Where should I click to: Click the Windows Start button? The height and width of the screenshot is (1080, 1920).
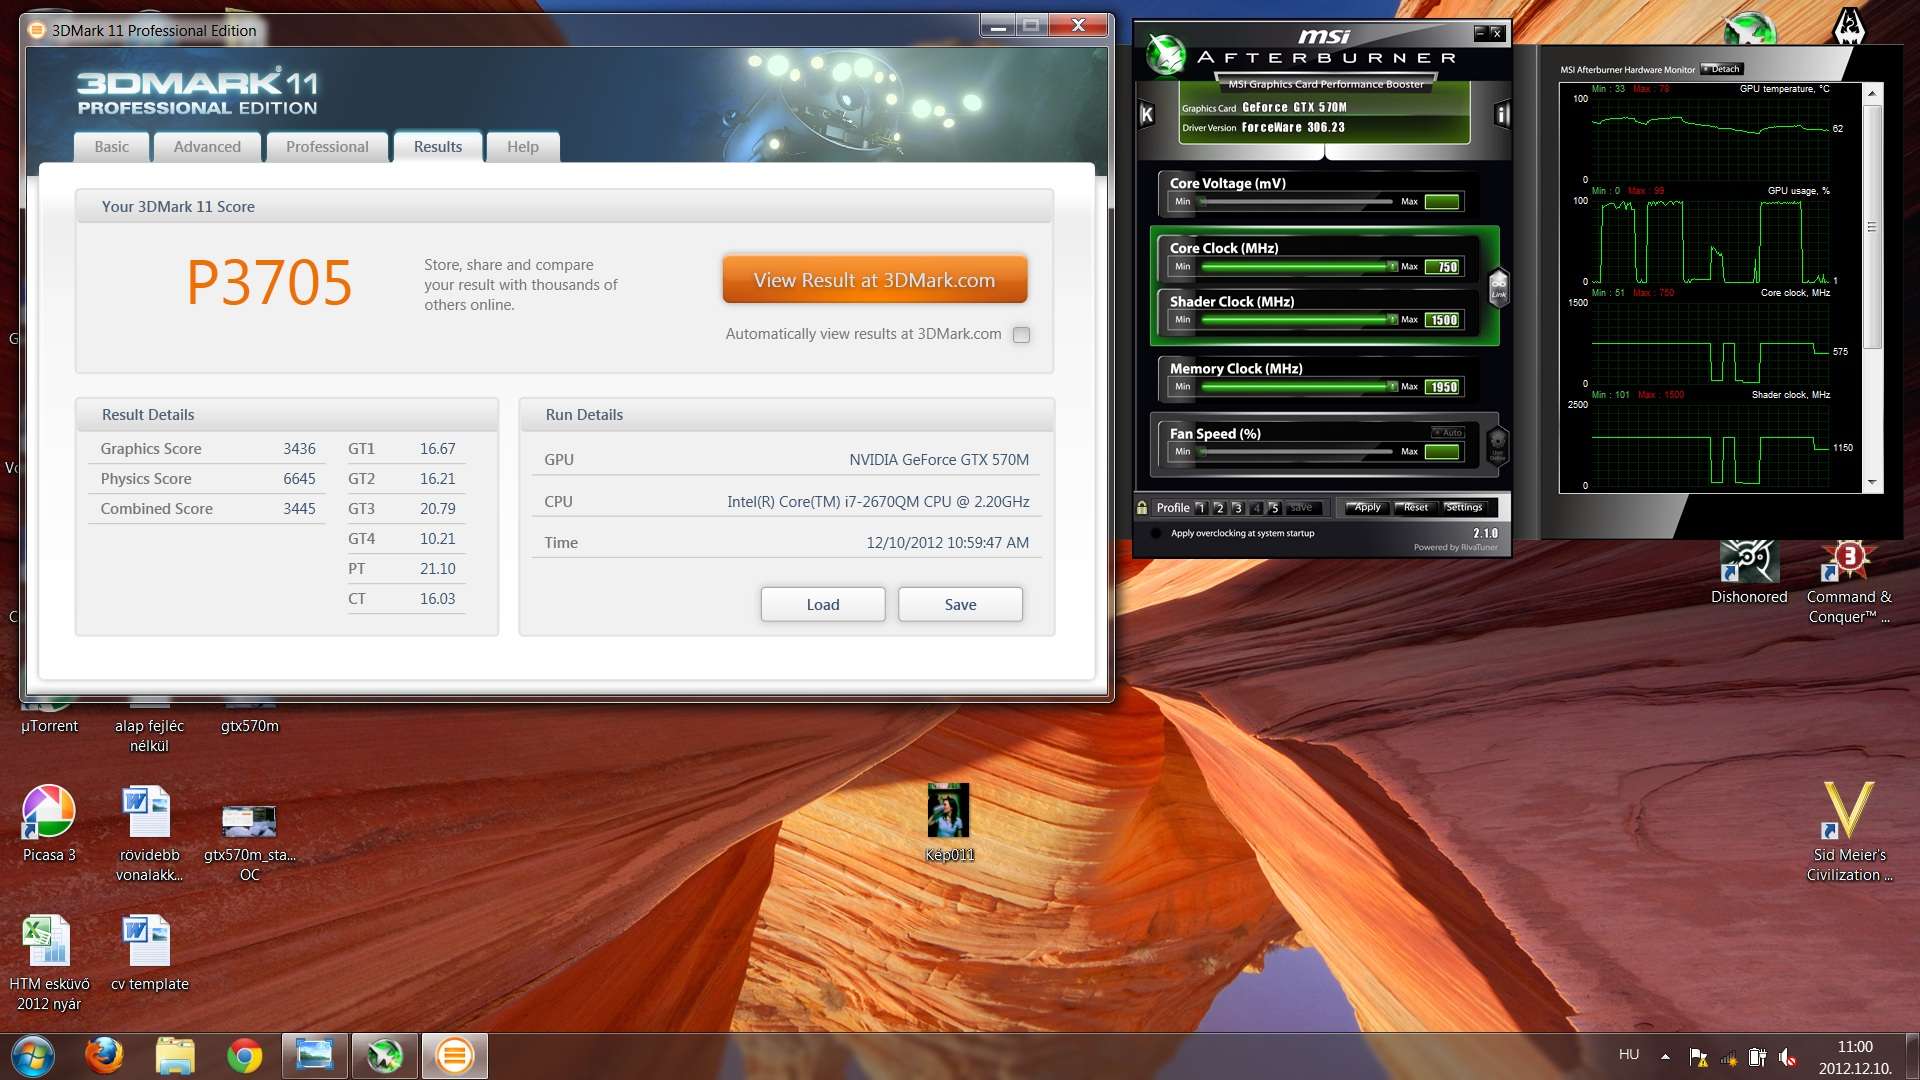[32, 1056]
